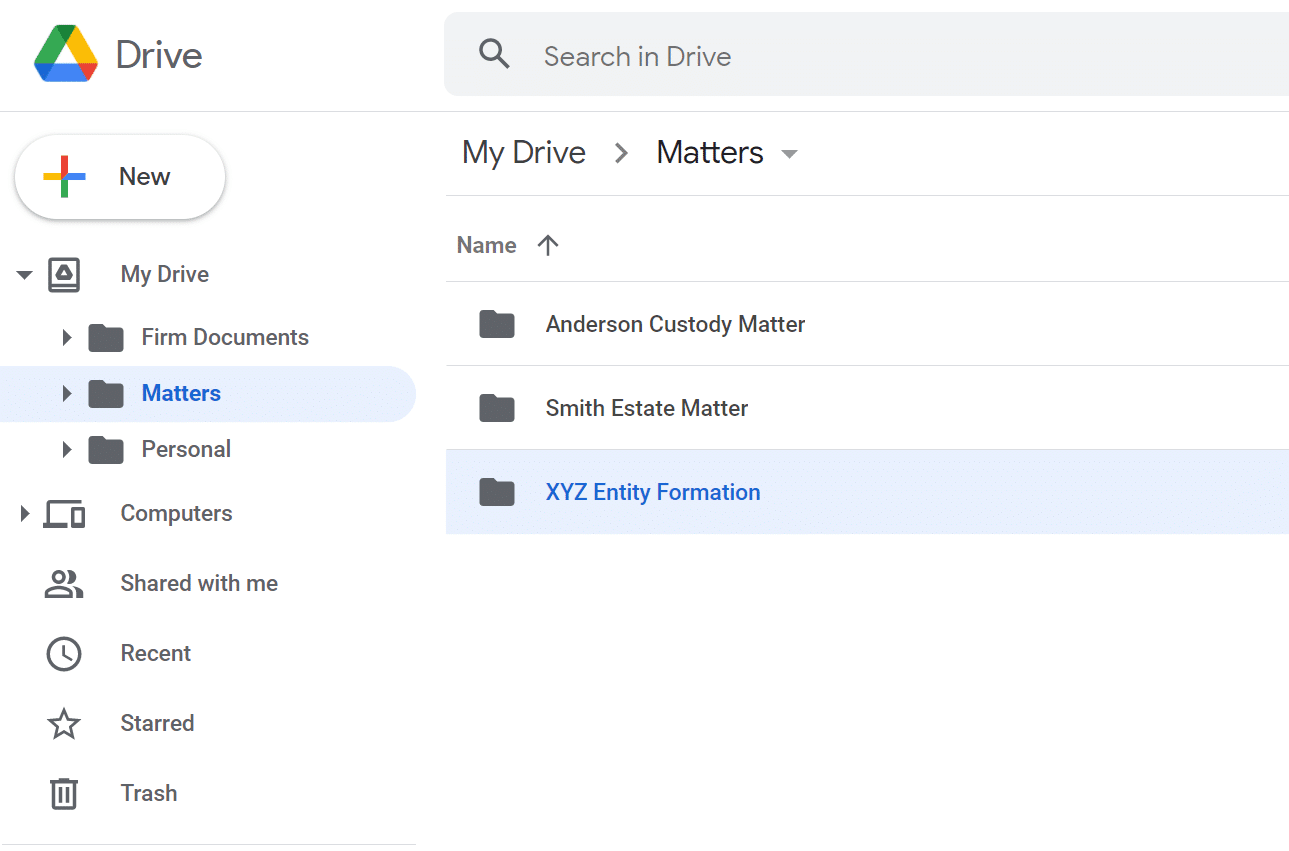Expand the Personal folder arrow
1289x851 pixels.
tap(67, 450)
